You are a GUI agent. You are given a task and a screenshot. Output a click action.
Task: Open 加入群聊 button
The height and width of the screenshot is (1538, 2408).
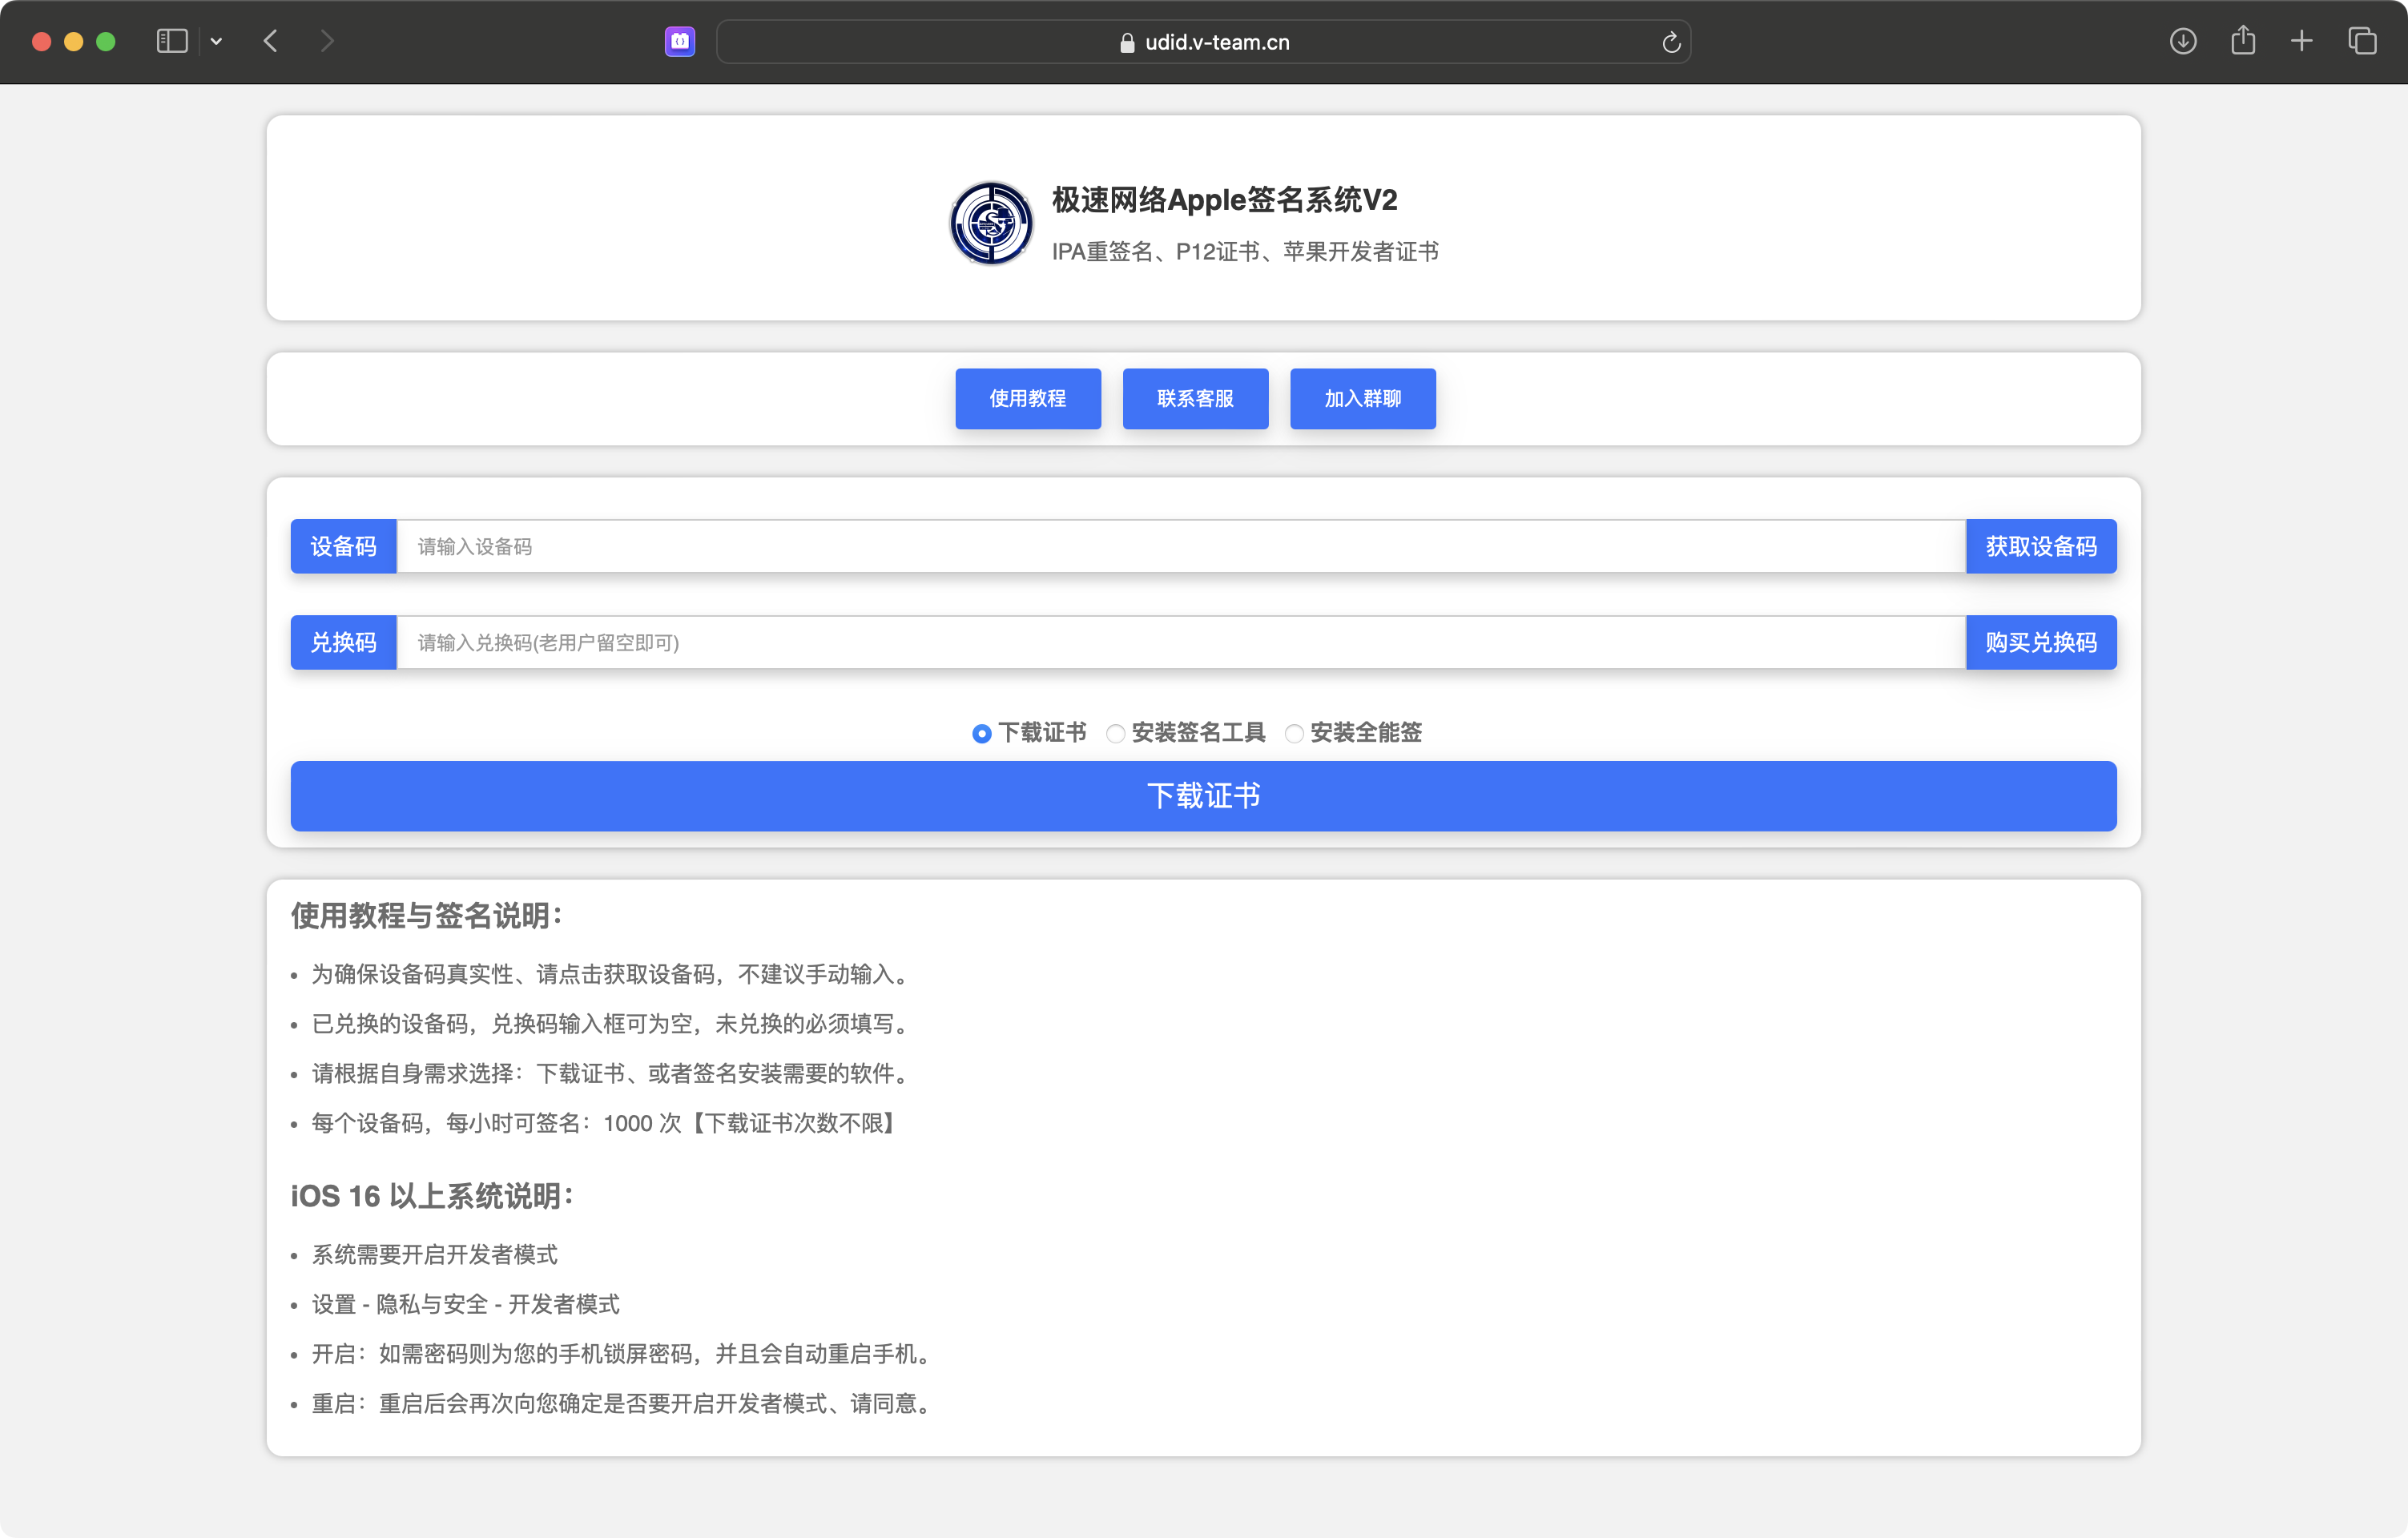point(1362,398)
